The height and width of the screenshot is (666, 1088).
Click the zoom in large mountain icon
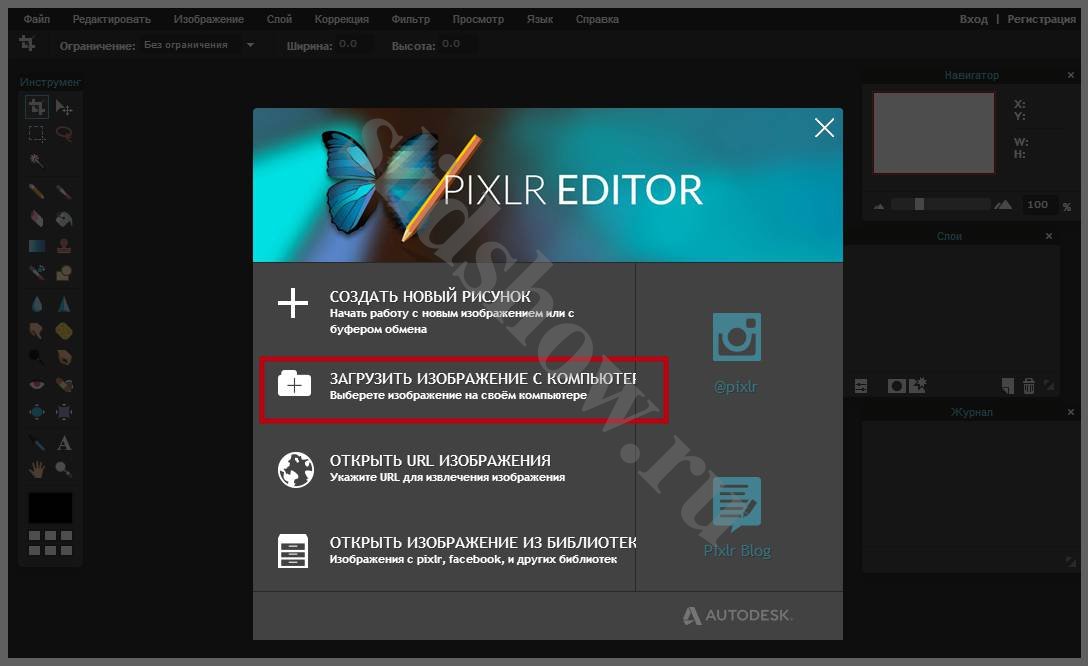point(1003,204)
